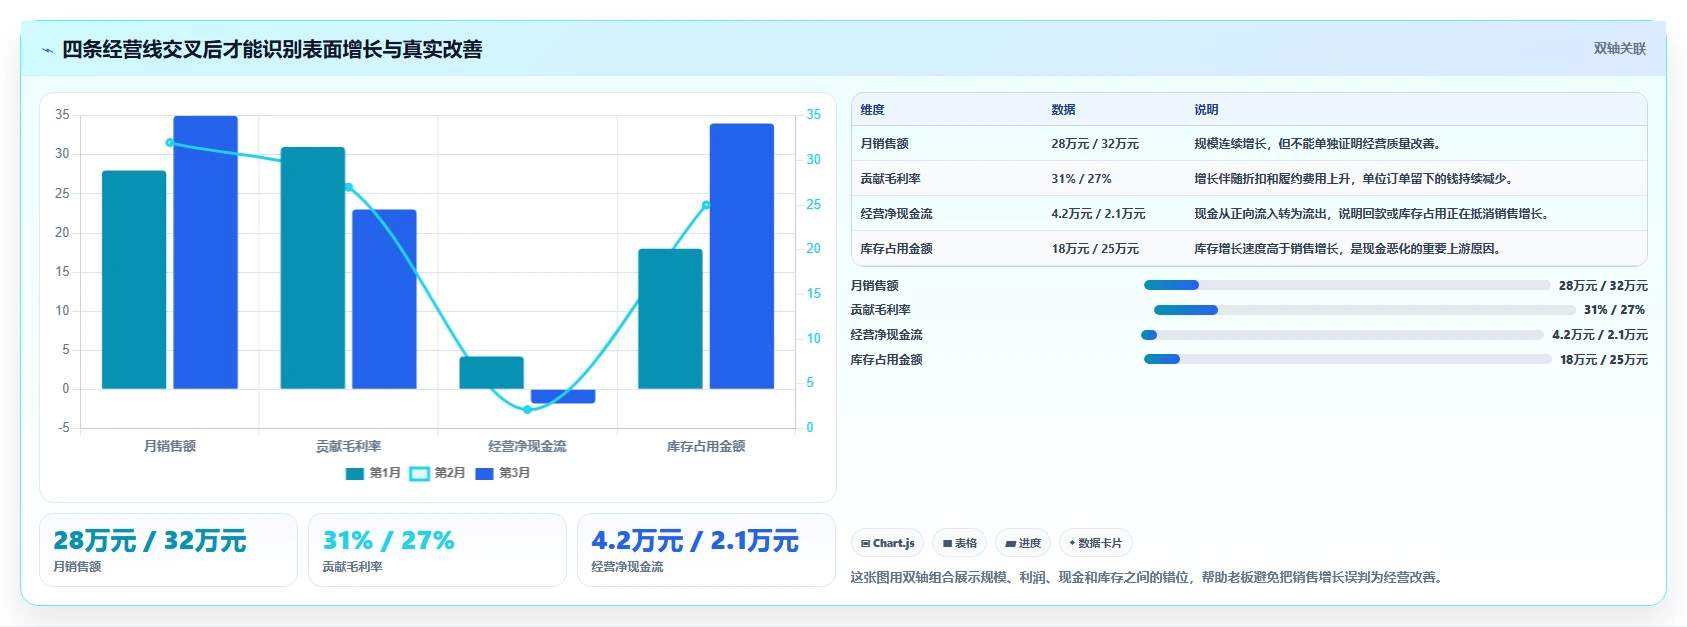Screen dimensions: 1687x627
Task: Click the 月销售额 progress bar
Action: pyautogui.click(x=1347, y=286)
